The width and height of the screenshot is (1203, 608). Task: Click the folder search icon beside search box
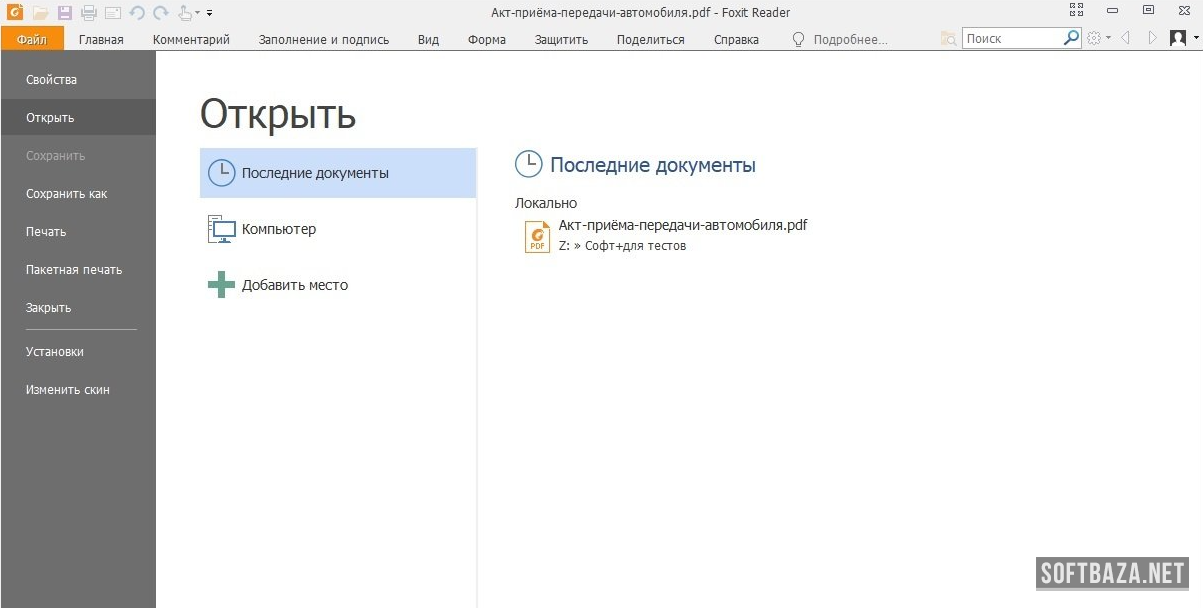(x=948, y=38)
